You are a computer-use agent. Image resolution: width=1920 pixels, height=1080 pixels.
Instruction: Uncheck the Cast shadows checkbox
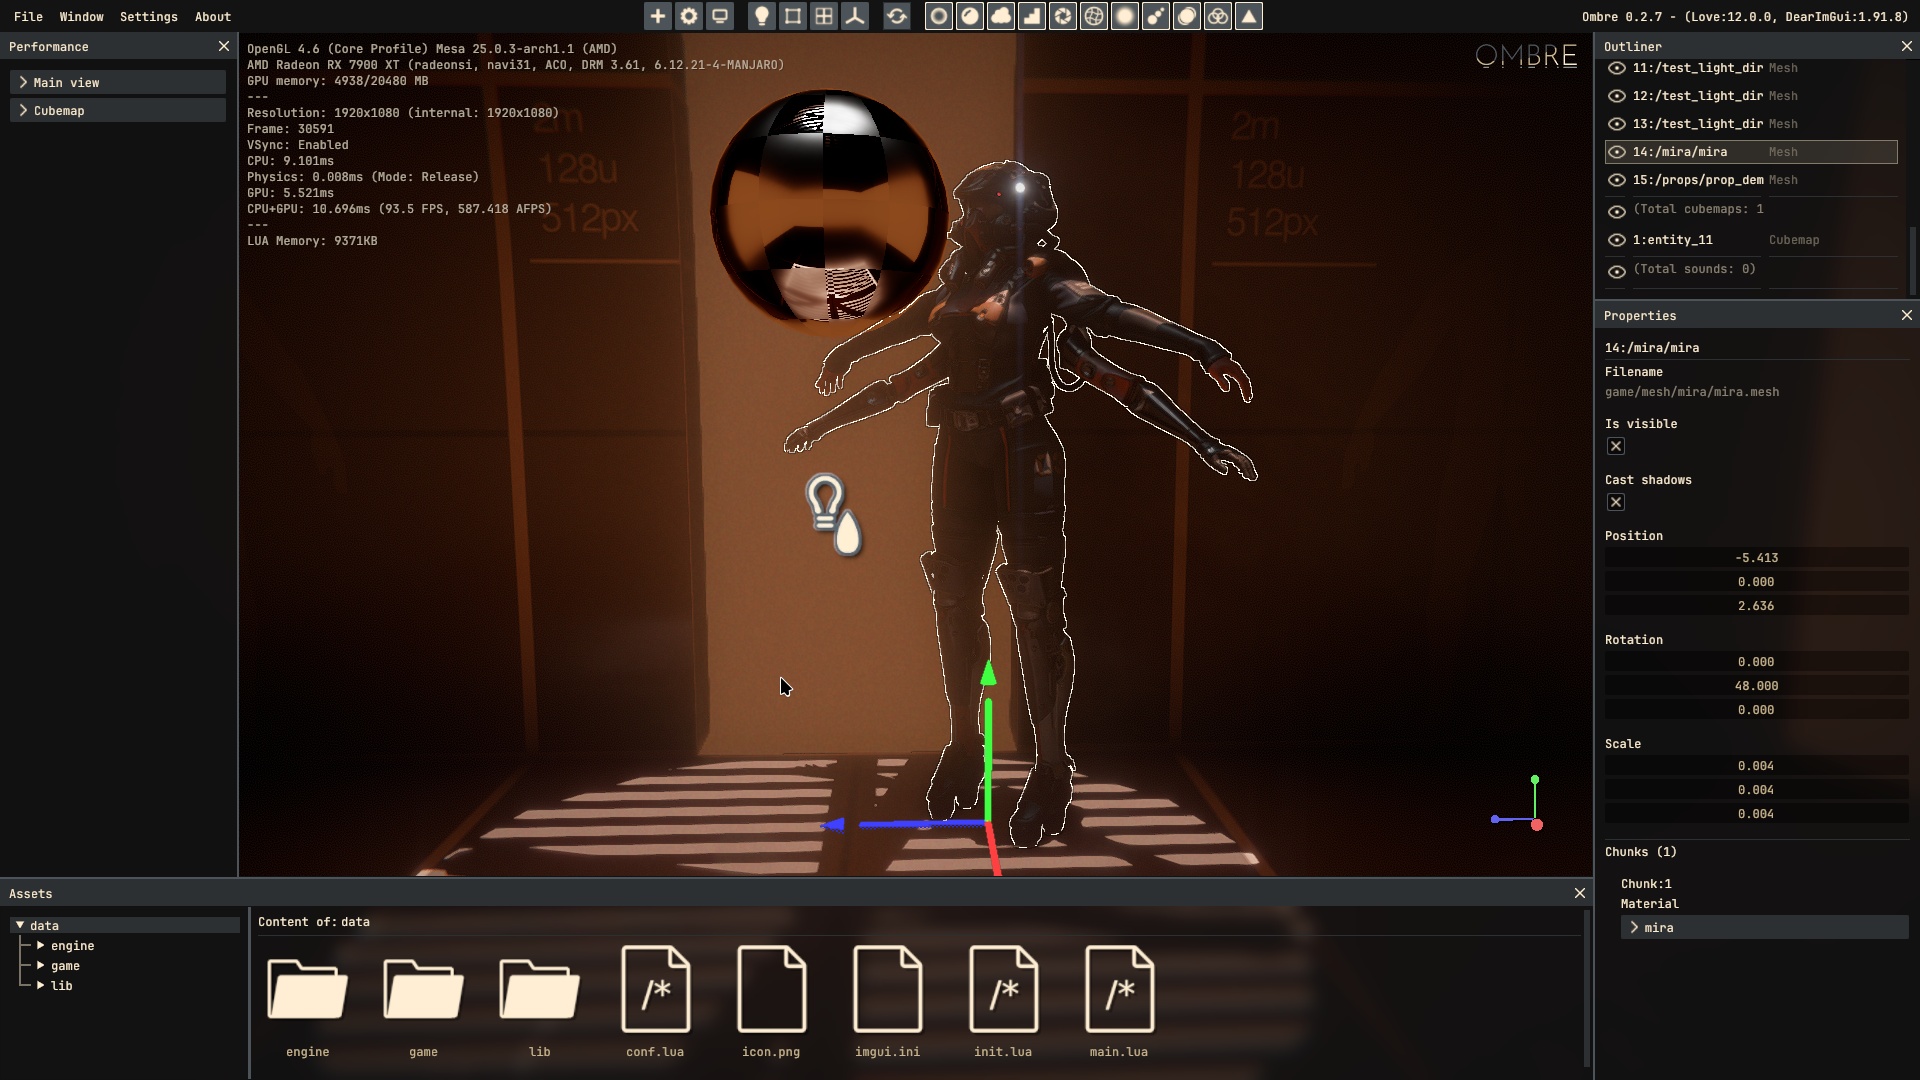1616,502
